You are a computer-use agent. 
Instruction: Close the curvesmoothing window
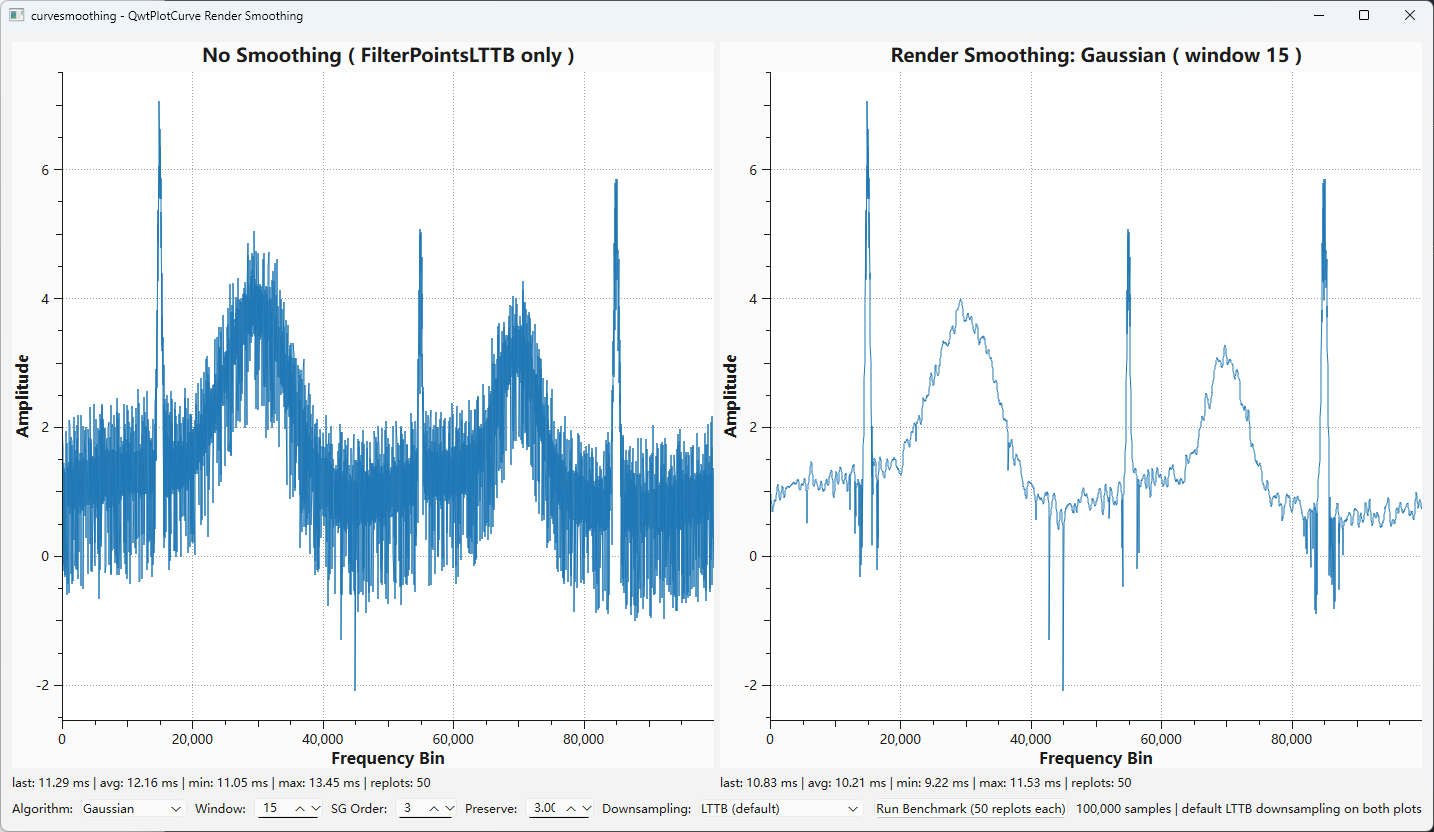tap(1410, 16)
